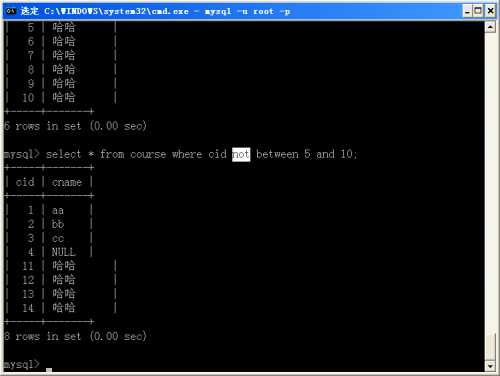This screenshot has height=376, width=500.
Task: Open the cmd.exe system menu icon
Action: pyautogui.click(x=11, y=11)
